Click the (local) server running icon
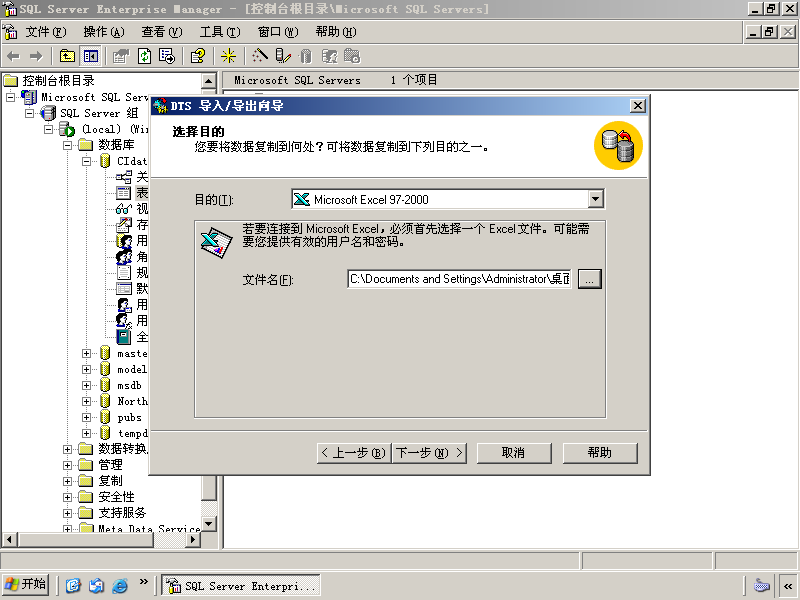The height and width of the screenshot is (600, 800). [x=67, y=130]
